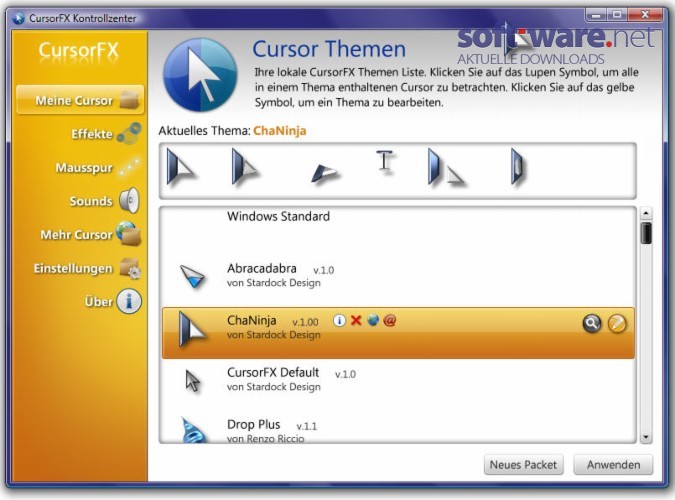675x500 pixels.
Task: Open the Einstellungen section
Action: (73, 268)
